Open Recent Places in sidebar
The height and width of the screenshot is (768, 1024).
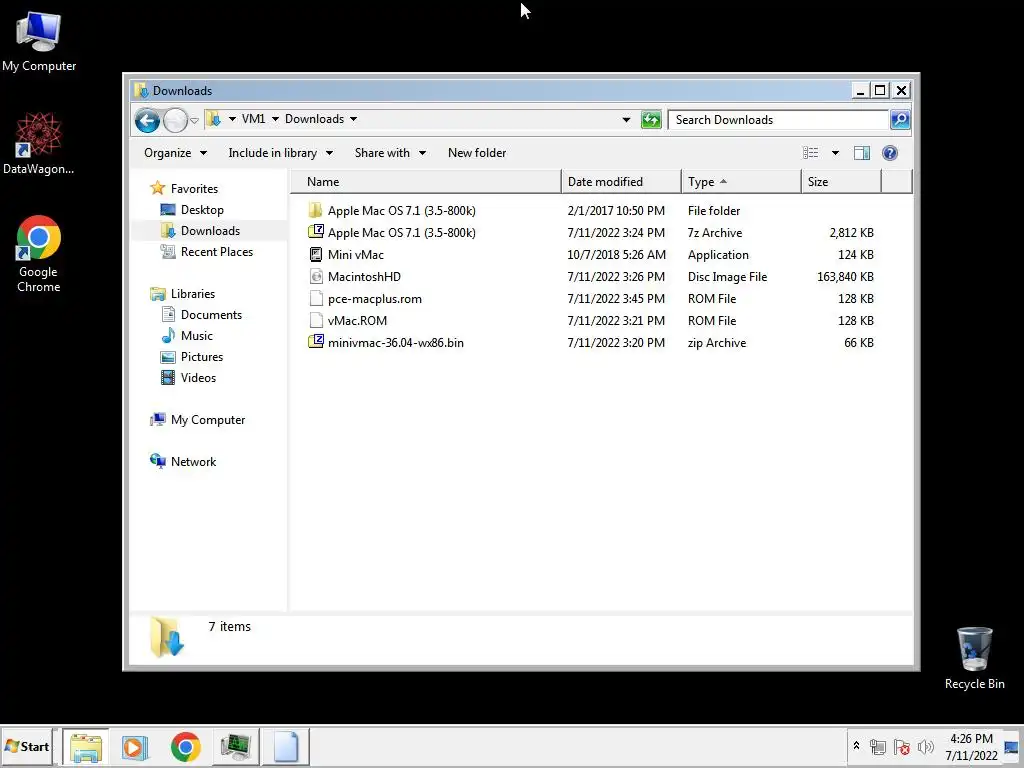point(207,251)
